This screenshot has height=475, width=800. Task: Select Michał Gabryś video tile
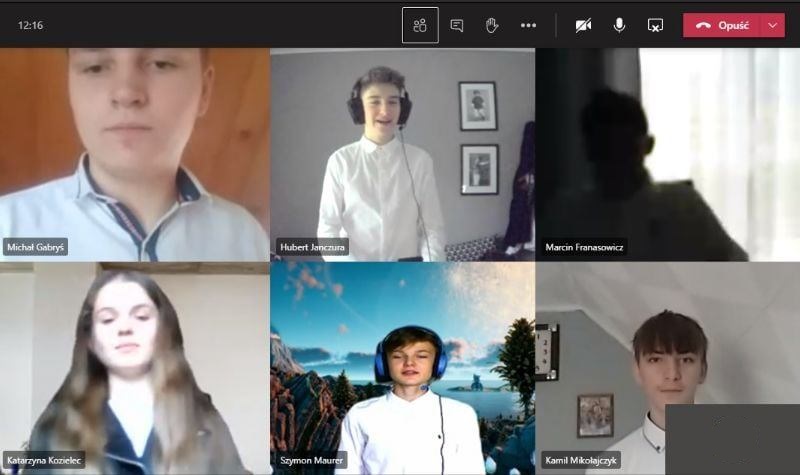coord(134,155)
